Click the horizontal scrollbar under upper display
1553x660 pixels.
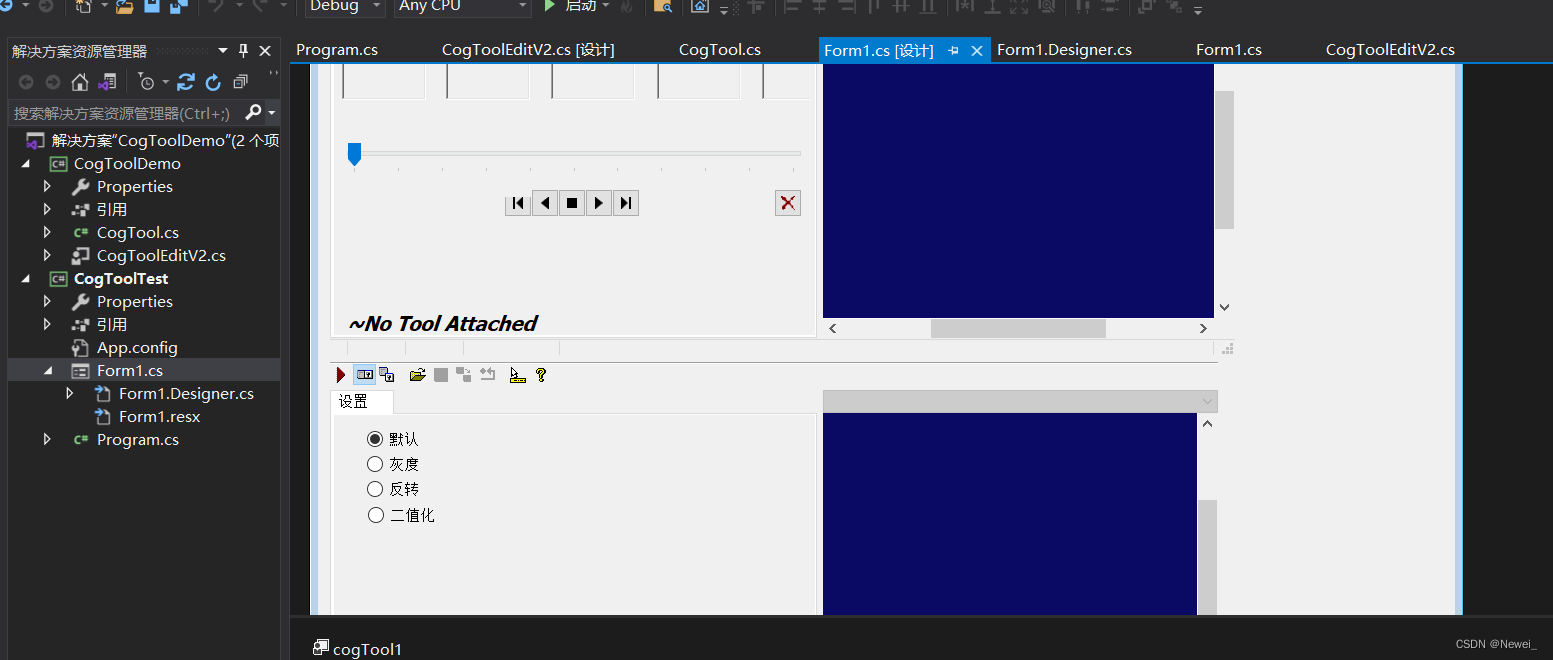click(x=1018, y=328)
